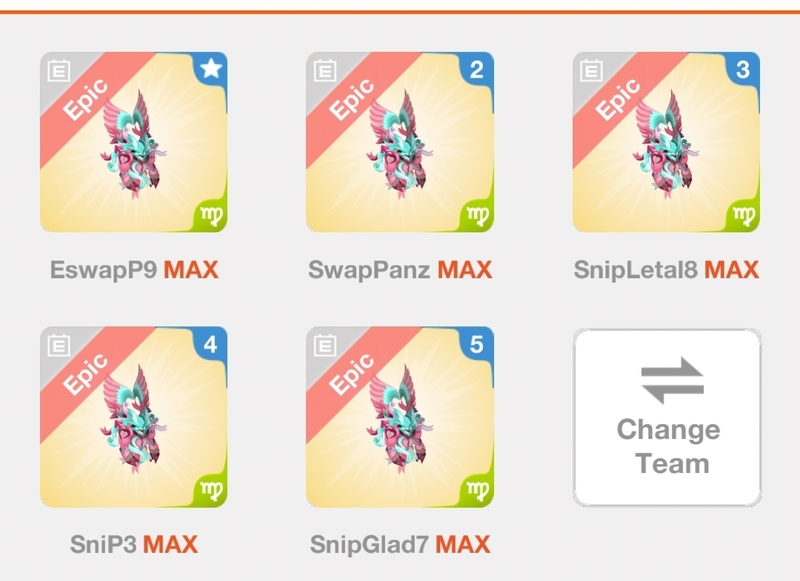Image resolution: width=800 pixels, height=581 pixels.
Task: Click the star badge on EswapP9
Action: 211,68
